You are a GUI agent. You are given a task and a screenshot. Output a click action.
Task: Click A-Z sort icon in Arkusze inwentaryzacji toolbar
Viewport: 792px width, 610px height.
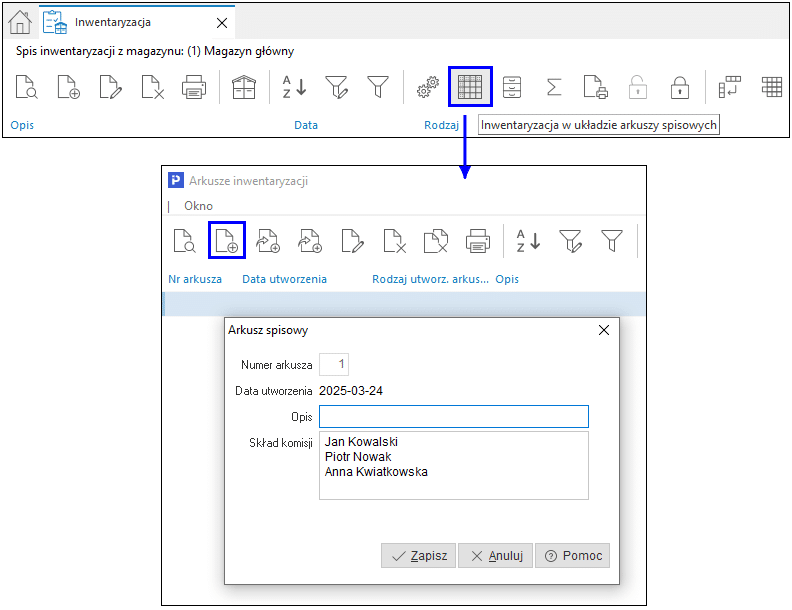tap(528, 240)
